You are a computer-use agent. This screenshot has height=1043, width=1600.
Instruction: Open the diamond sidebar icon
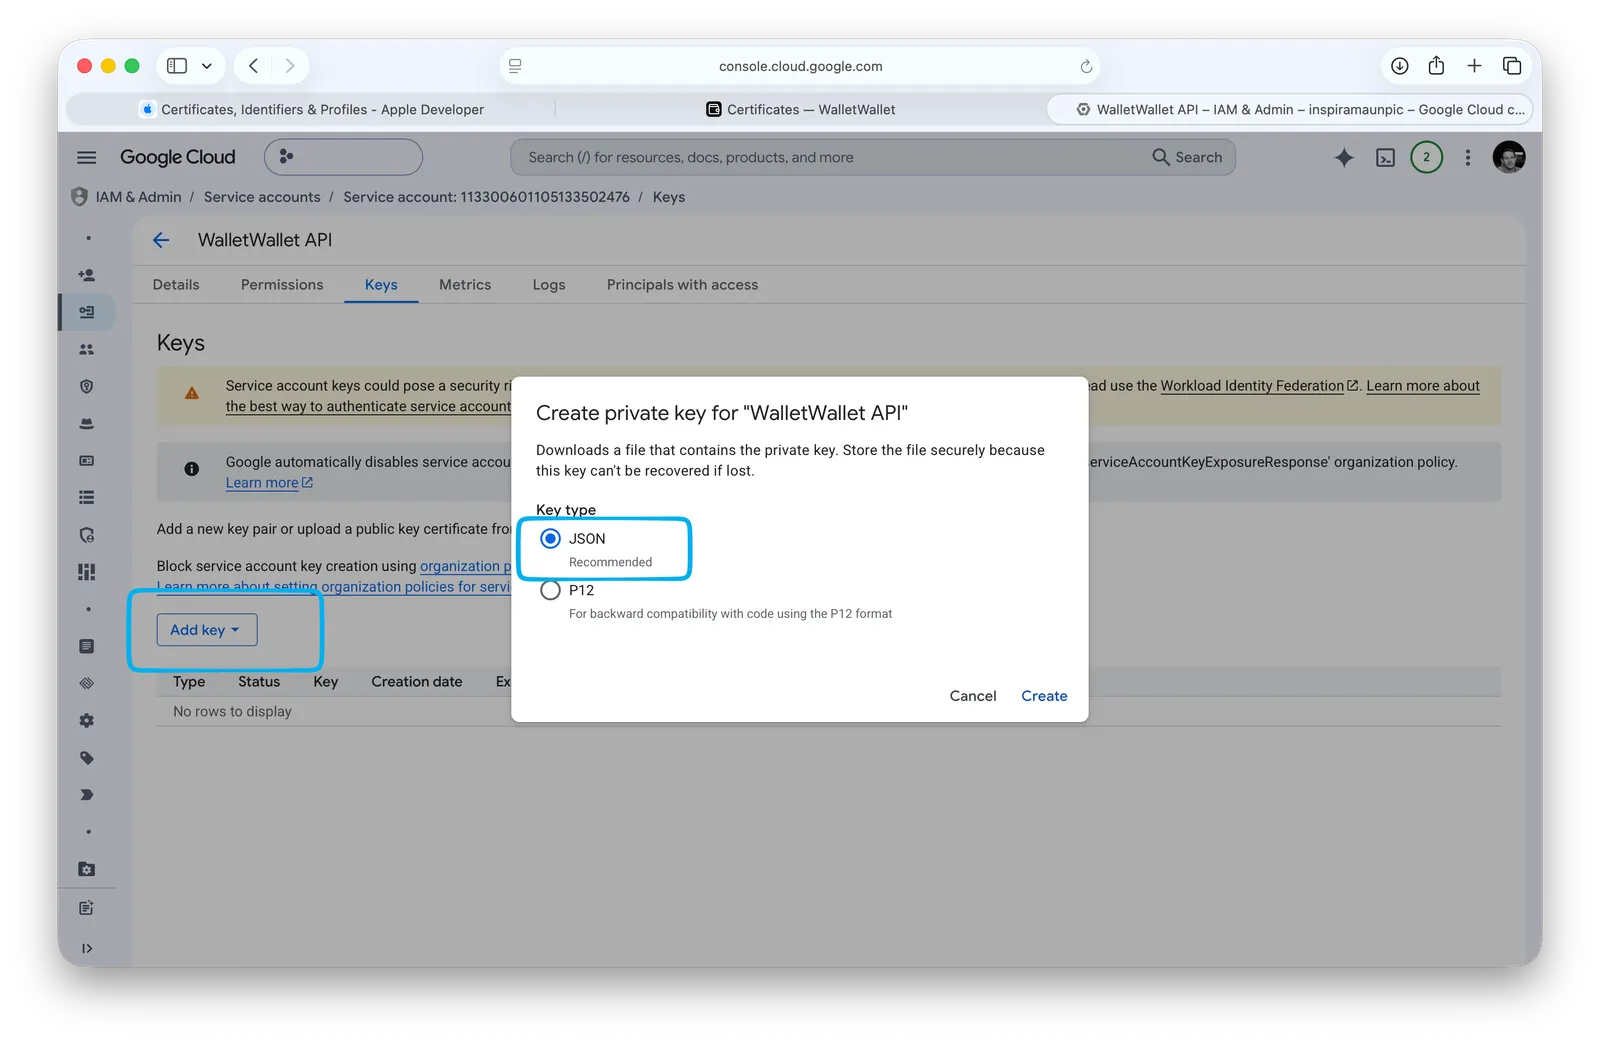(87, 683)
